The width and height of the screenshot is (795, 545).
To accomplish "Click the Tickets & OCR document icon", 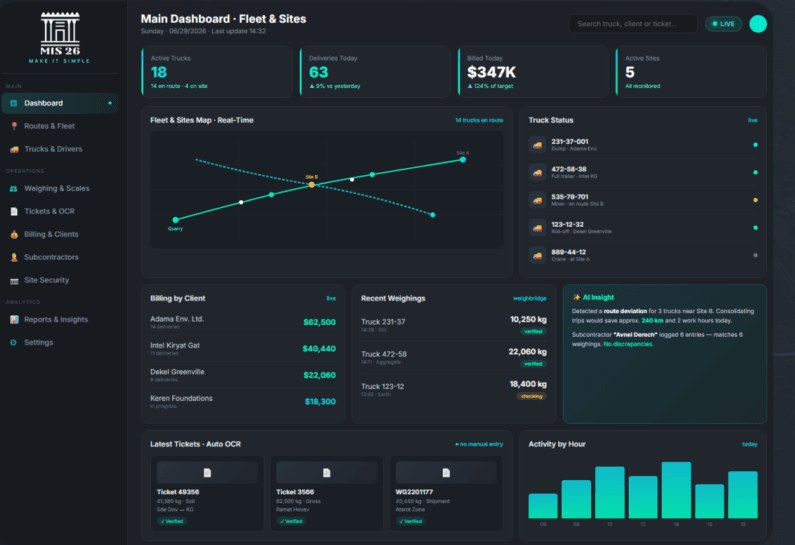I will 14,211.
